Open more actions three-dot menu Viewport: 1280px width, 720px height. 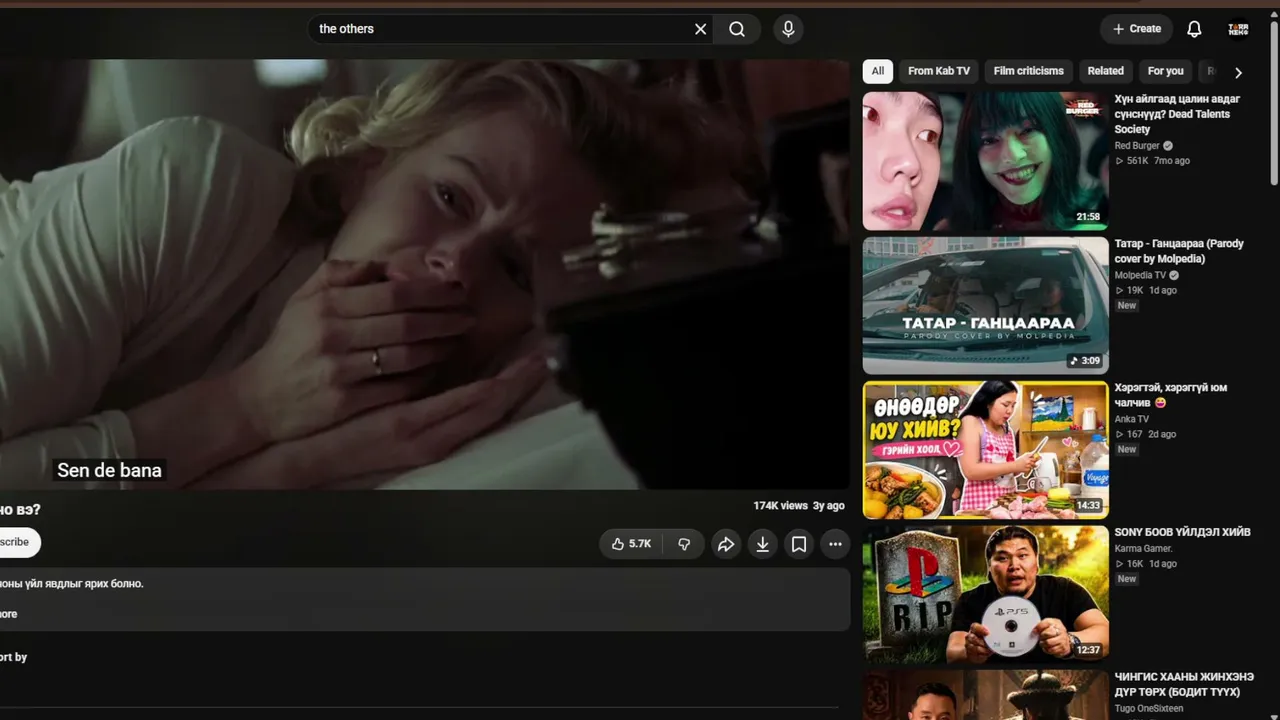click(835, 544)
